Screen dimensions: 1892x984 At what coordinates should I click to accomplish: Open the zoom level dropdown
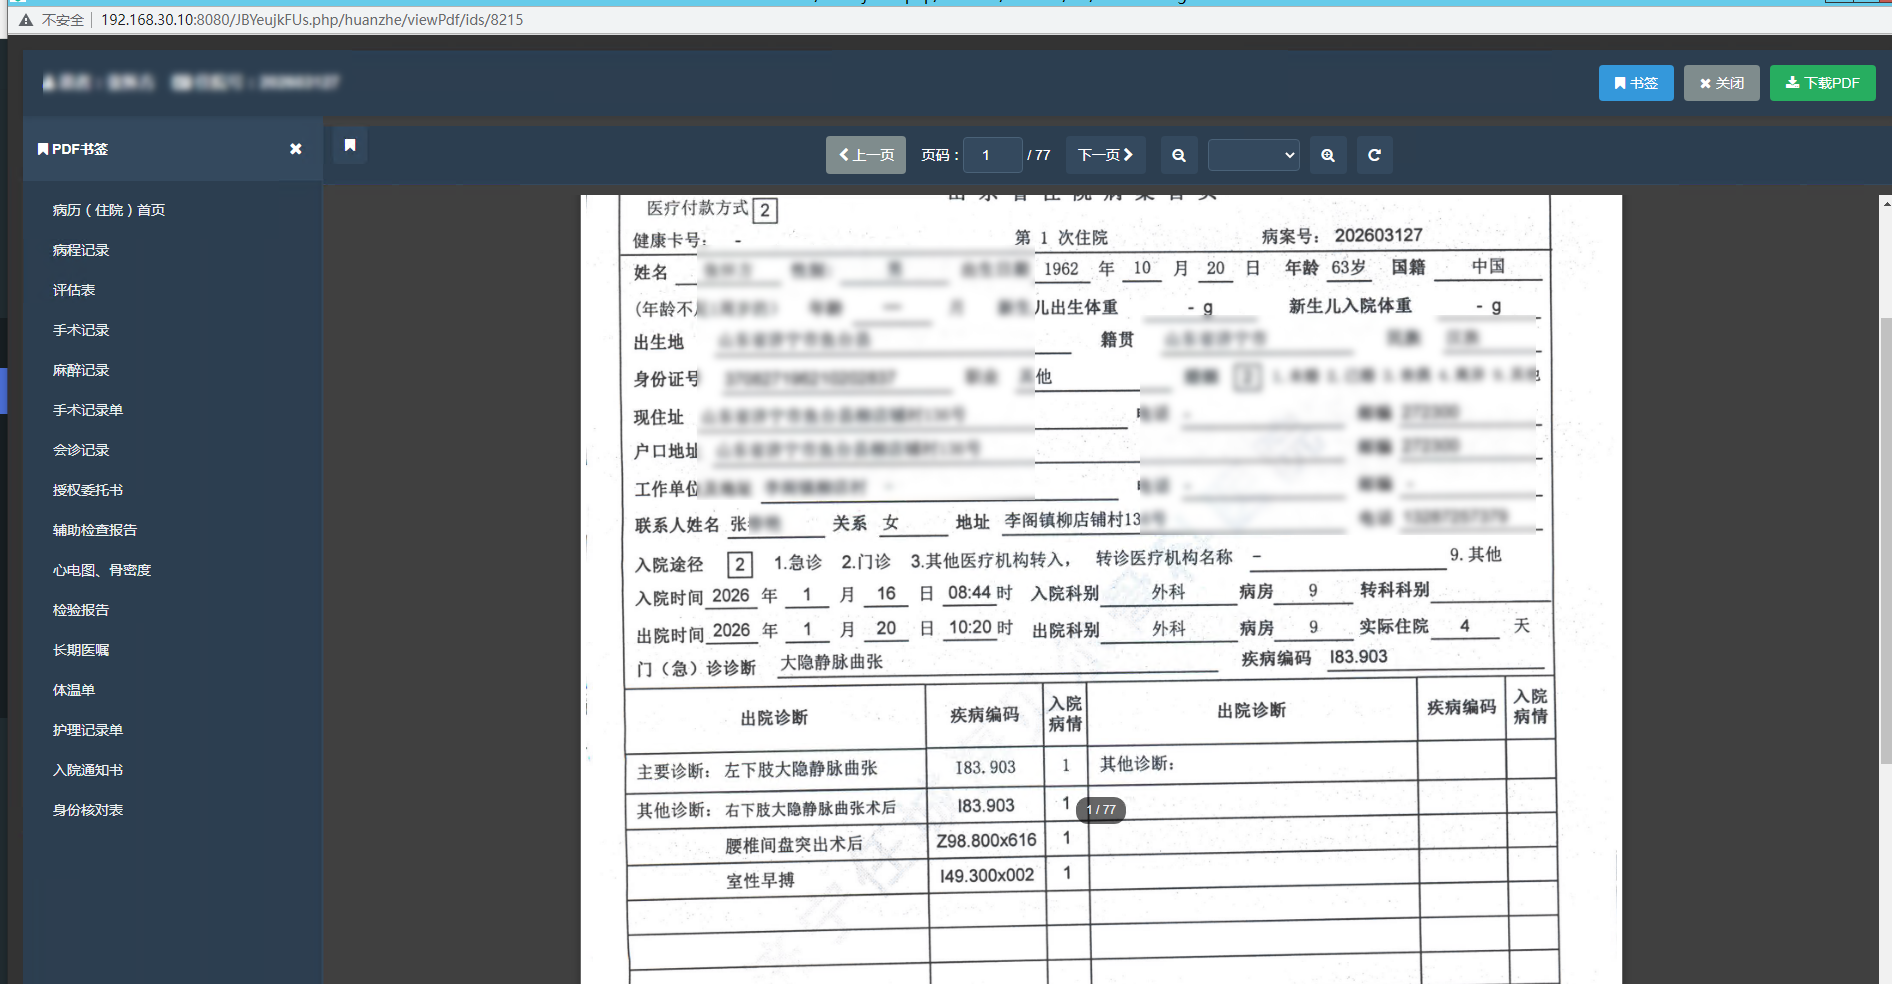click(1253, 155)
